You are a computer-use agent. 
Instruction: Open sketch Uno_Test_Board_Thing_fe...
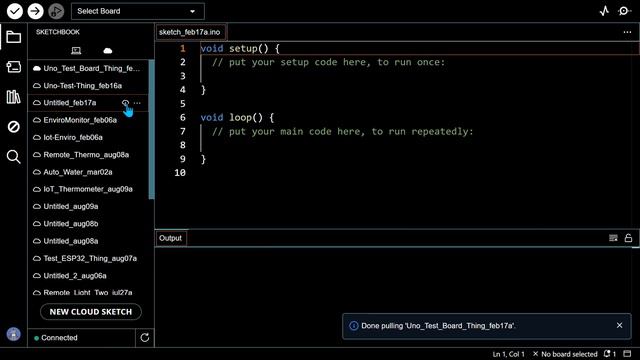pyautogui.click(x=92, y=69)
